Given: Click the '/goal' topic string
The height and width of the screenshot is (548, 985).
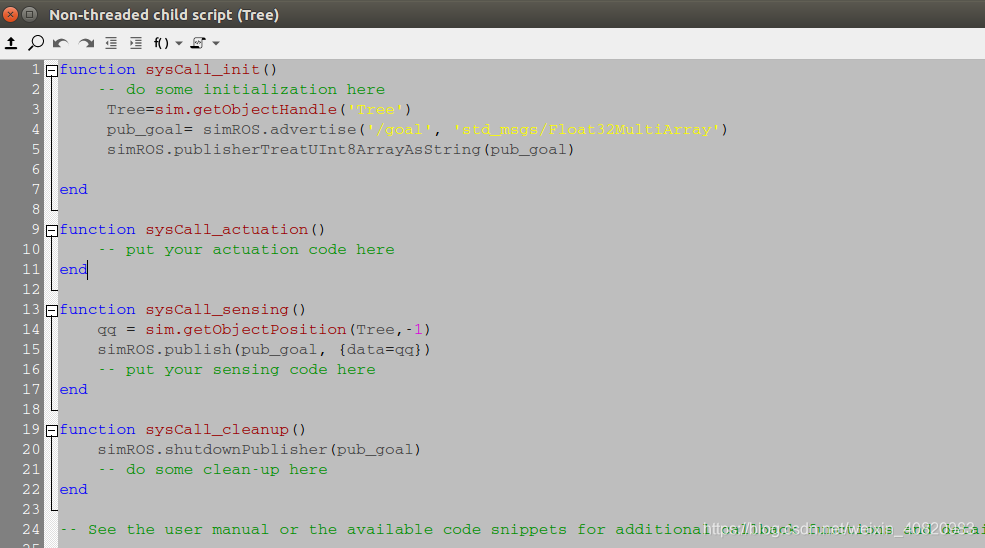Looking at the screenshot, I should click(x=400, y=129).
